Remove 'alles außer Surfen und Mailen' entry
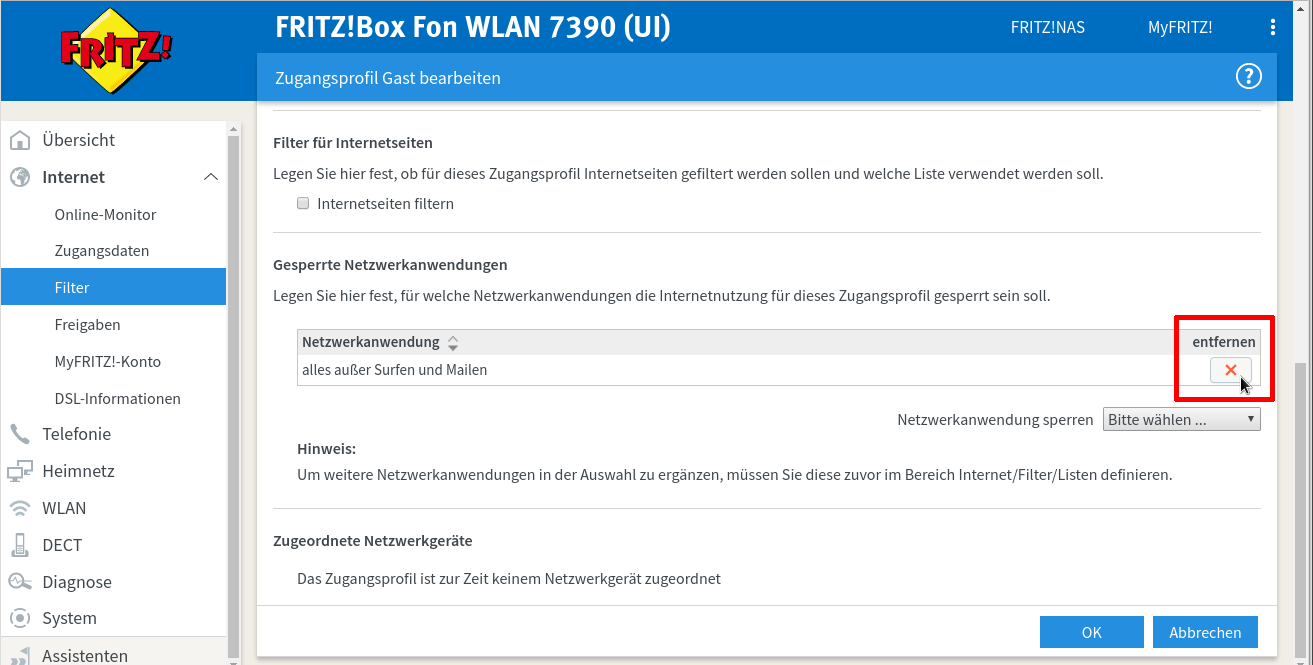The height and width of the screenshot is (665, 1313). click(1230, 370)
